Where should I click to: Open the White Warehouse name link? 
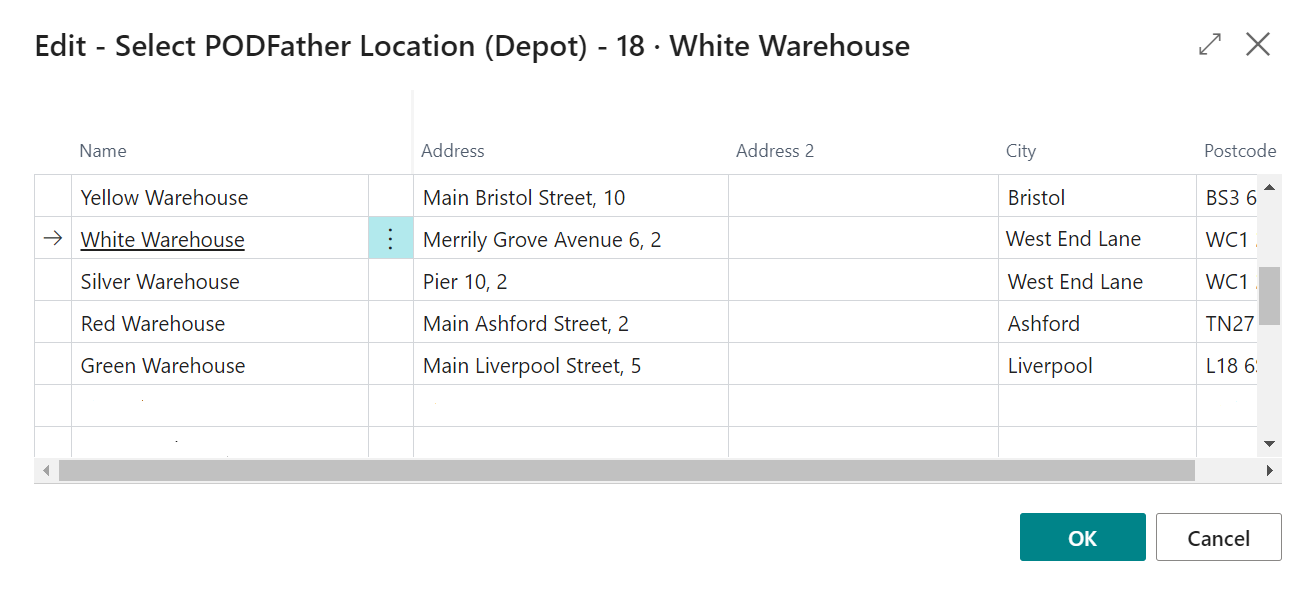click(162, 239)
